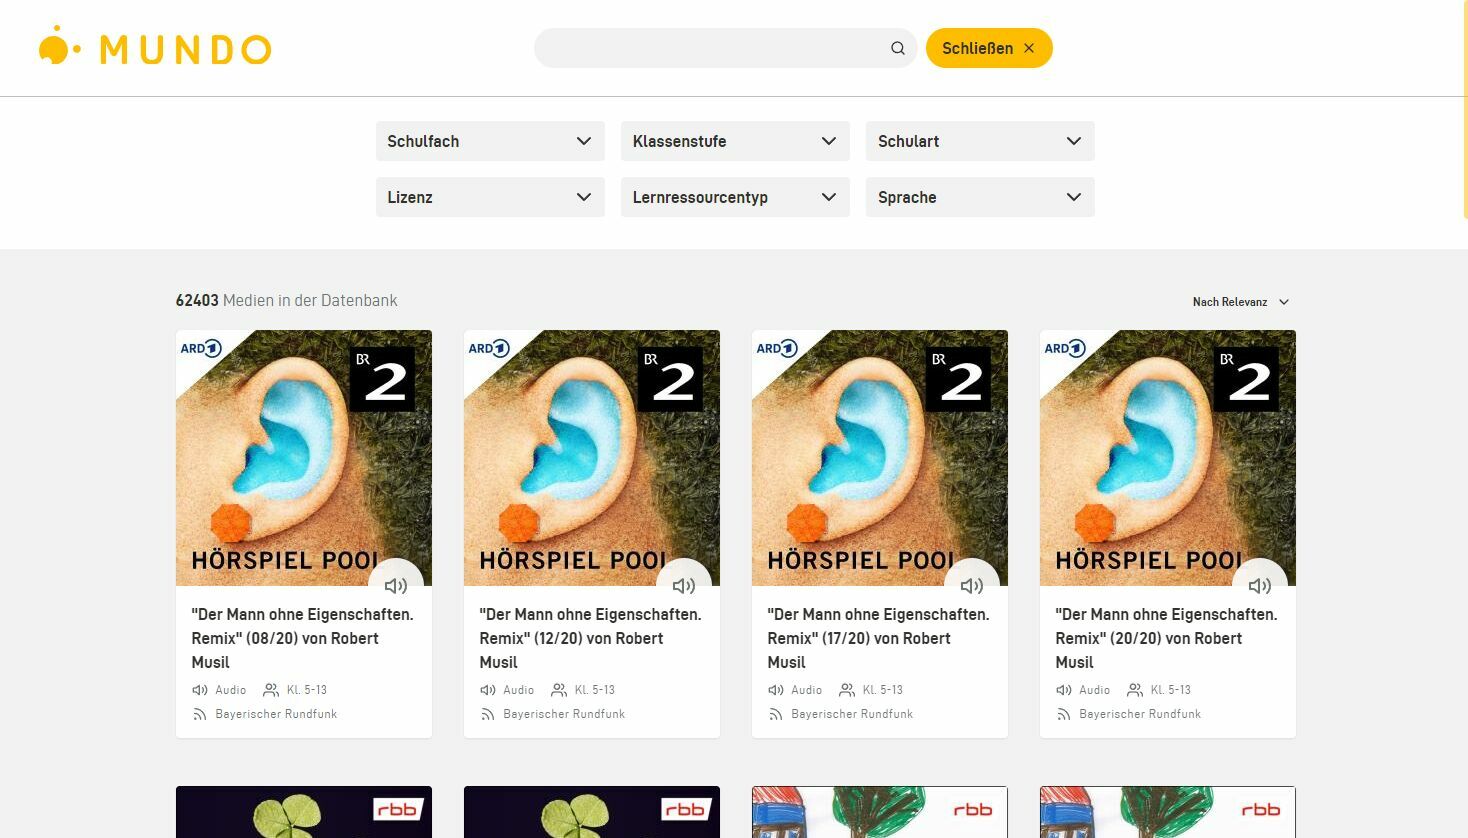
Task: Expand the Sprache filter
Action: (980, 197)
